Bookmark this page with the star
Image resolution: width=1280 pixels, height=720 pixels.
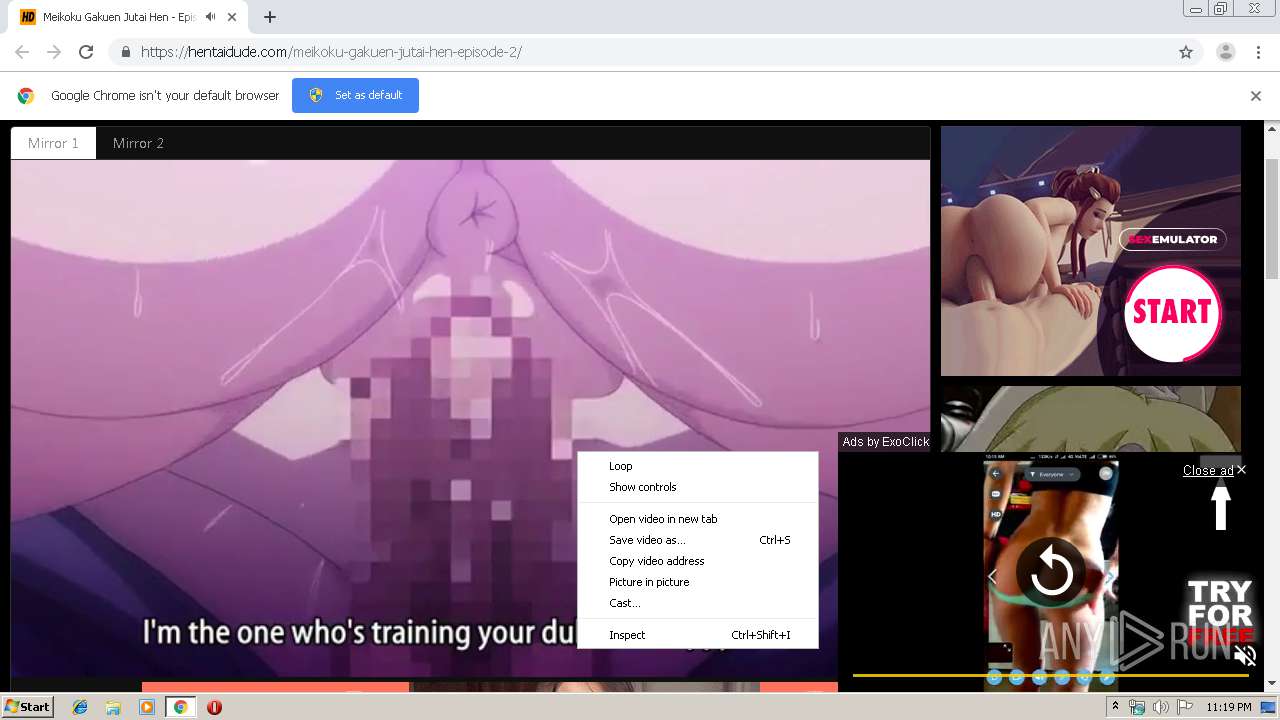tap(1186, 52)
